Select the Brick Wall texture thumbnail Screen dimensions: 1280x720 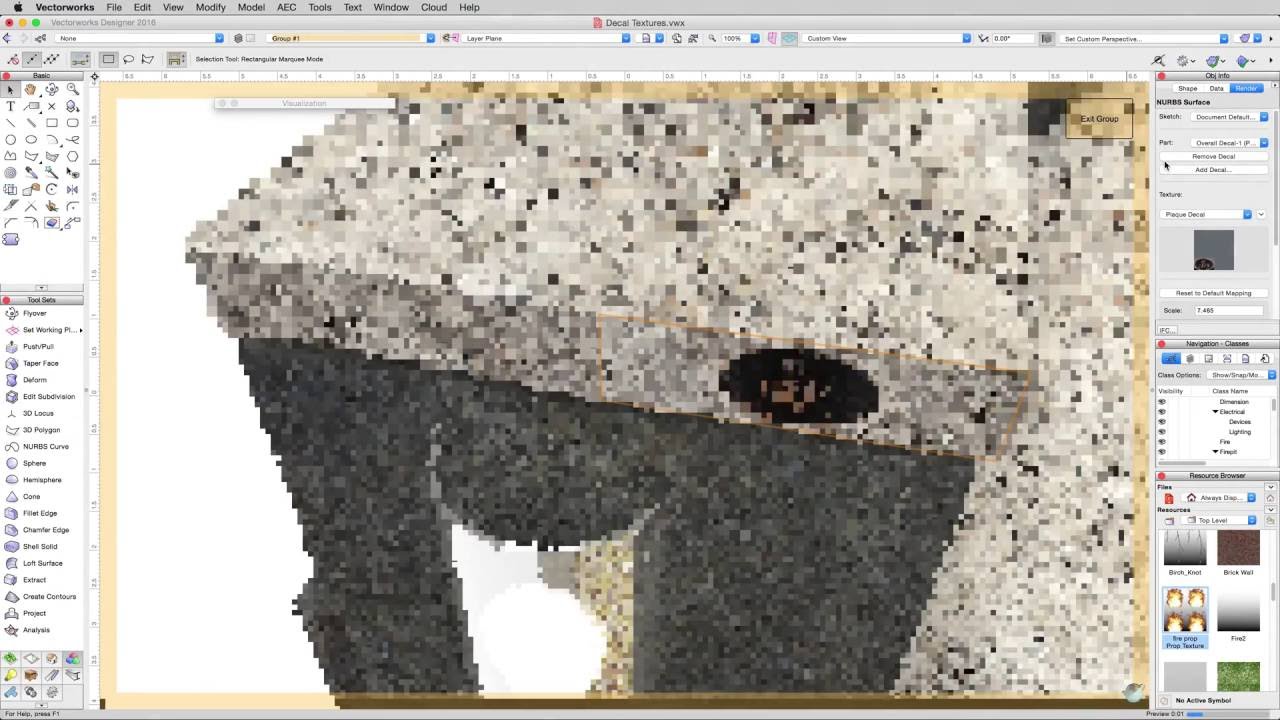click(x=1238, y=548)
